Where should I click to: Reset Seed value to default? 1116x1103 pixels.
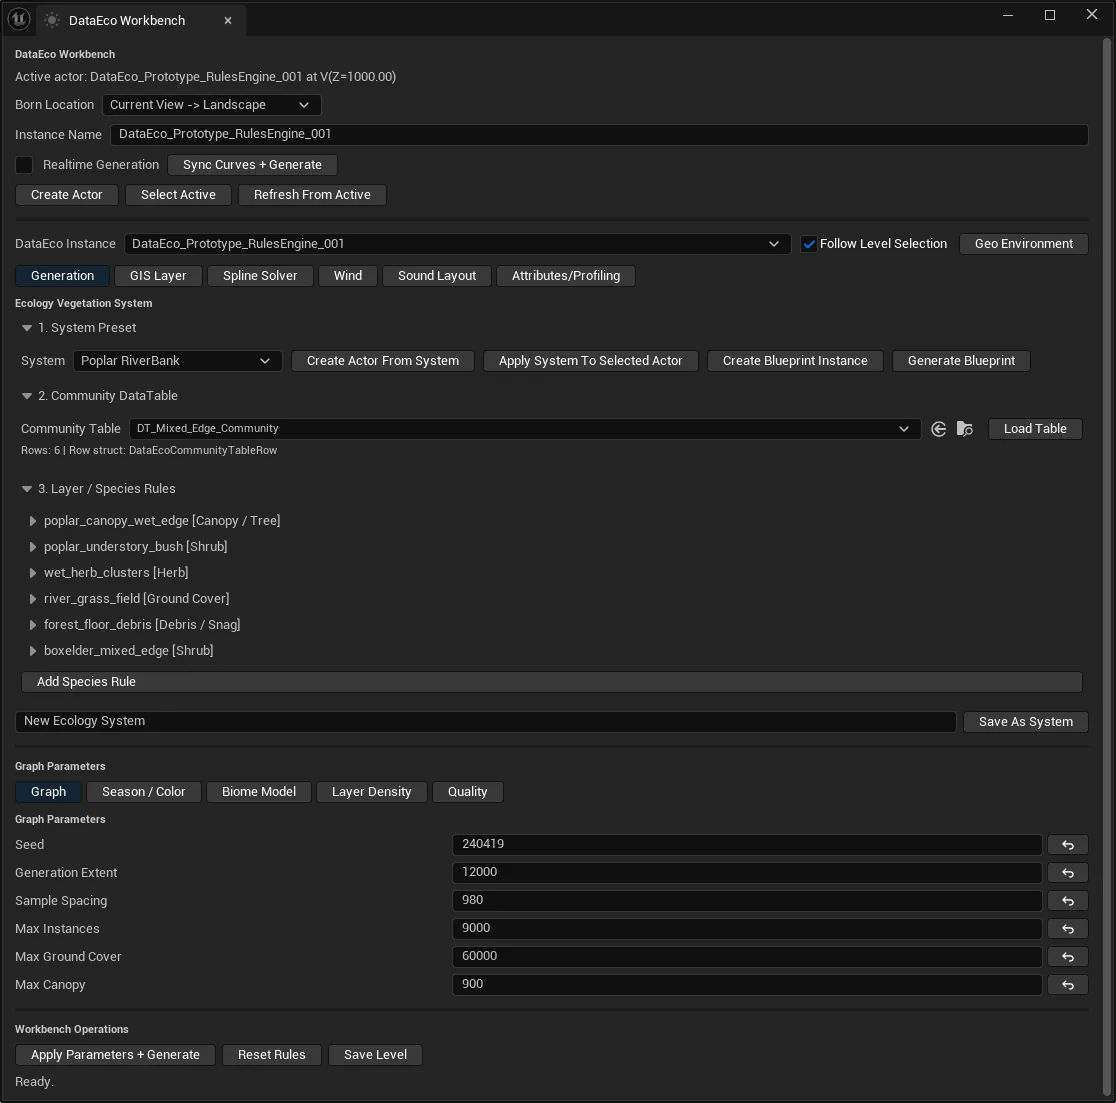(1068, 845)
